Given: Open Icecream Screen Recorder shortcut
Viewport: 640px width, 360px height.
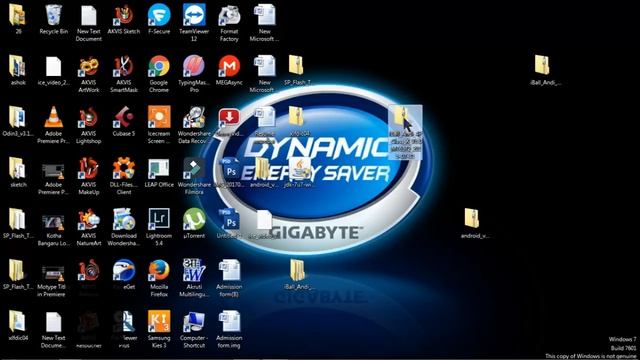Looking at the screenshot, I should point(159,118).
